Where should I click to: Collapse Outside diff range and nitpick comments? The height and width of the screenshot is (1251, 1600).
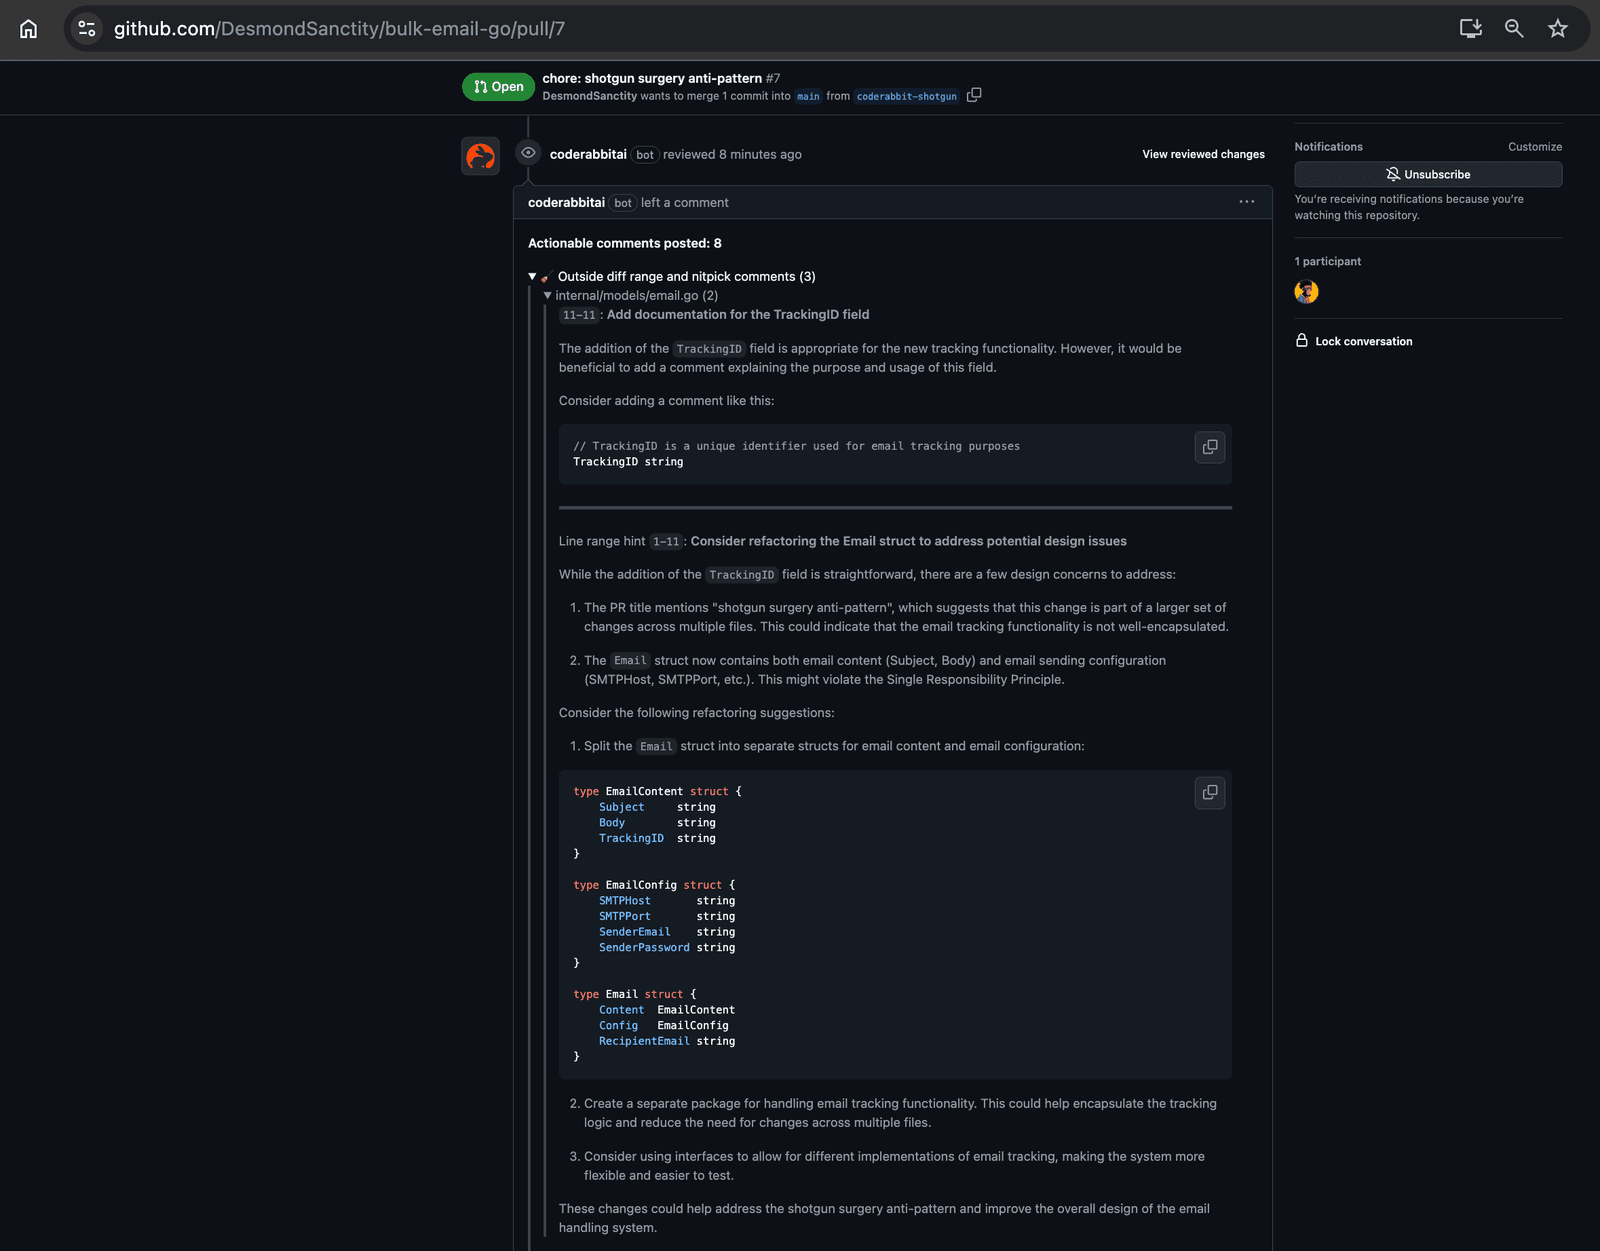(x=533, y=277)
